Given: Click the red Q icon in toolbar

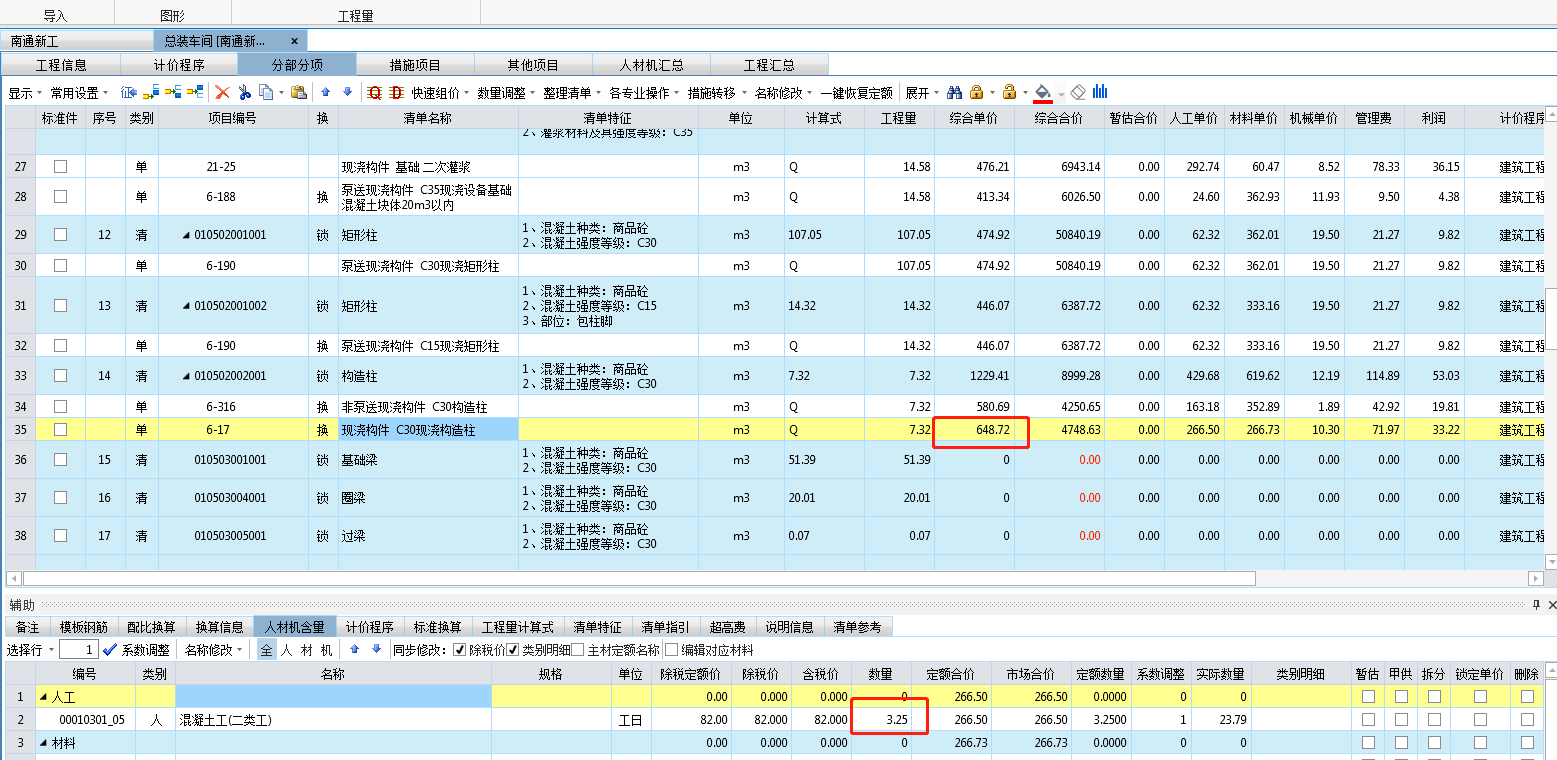Looking at the screenshot, I should 375,93.
